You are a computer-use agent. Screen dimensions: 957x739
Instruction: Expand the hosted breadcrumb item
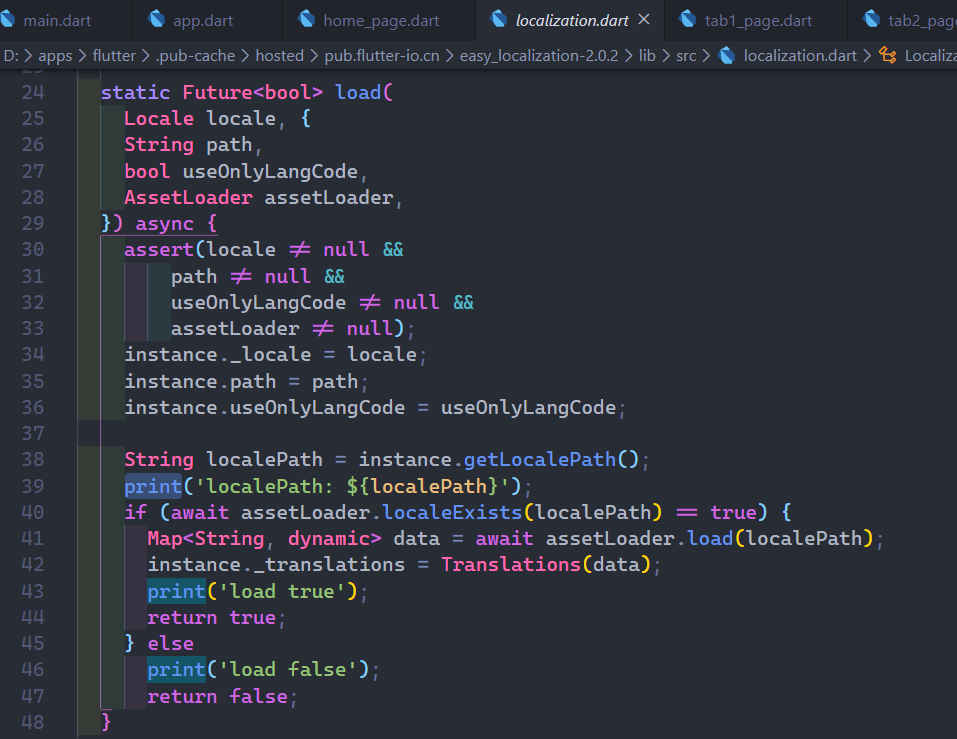click(x=281, y=55)
